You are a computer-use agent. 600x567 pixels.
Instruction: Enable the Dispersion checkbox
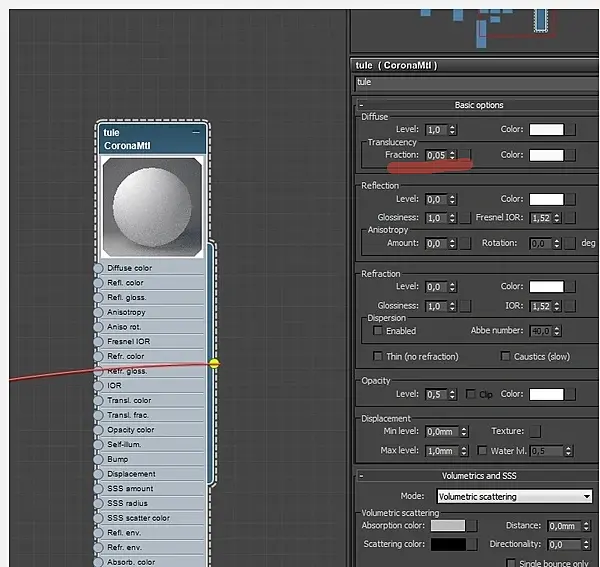click(378, 331)
